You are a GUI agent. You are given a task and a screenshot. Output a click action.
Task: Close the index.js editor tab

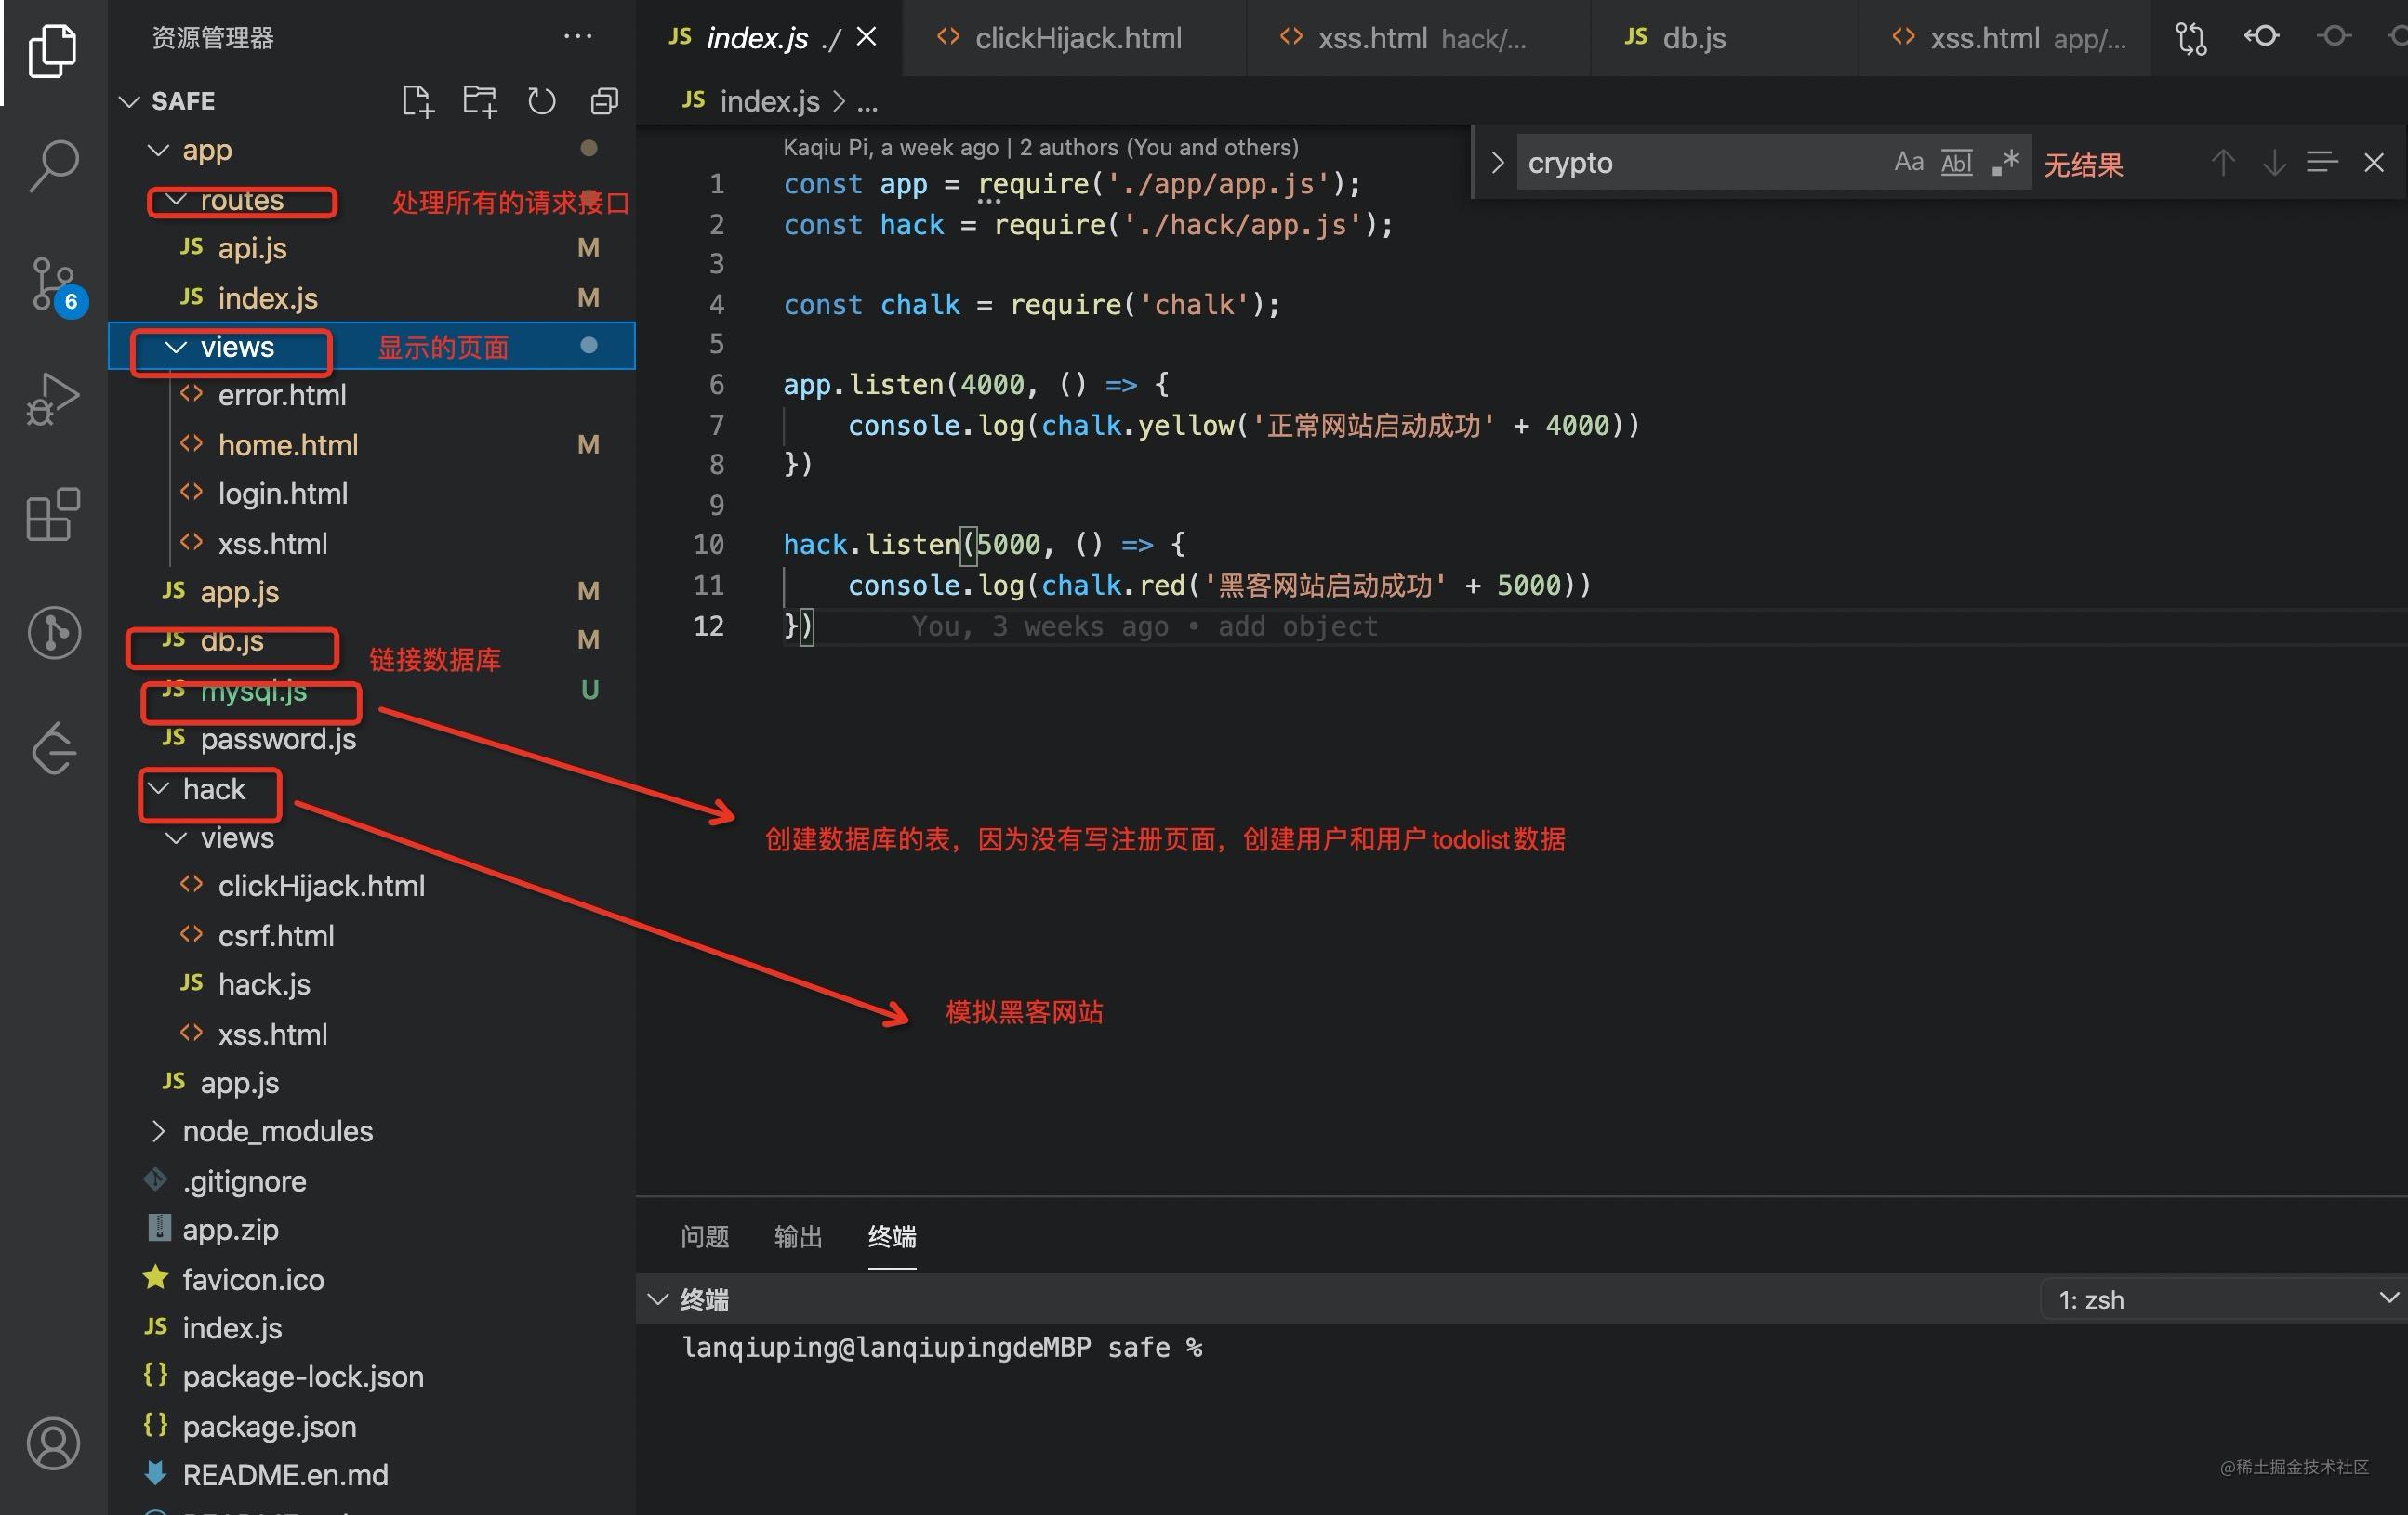tap(867, 37)
